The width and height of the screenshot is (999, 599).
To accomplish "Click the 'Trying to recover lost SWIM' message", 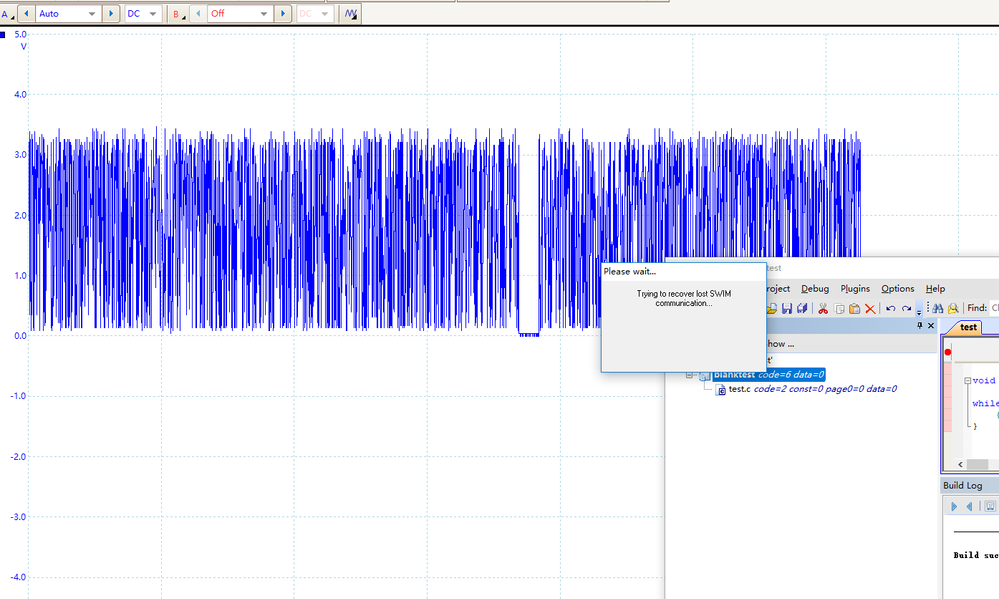I will coord(684,298).
